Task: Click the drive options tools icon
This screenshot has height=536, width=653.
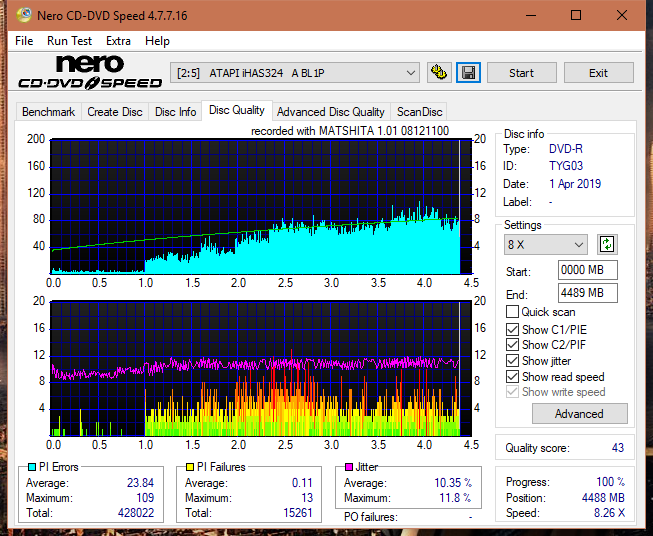Action: 439,73
